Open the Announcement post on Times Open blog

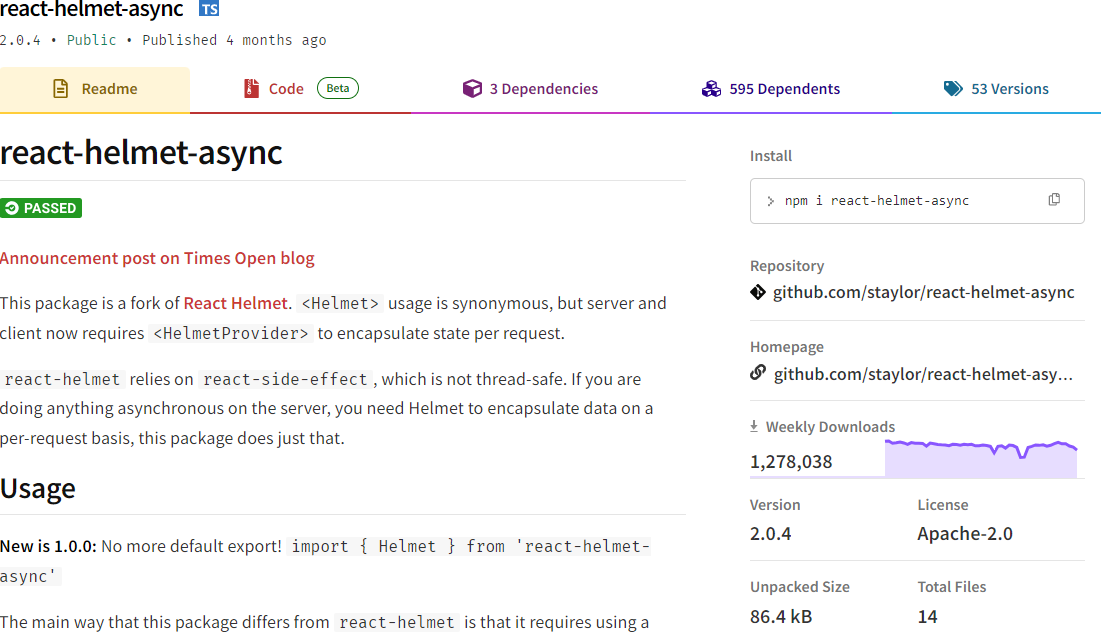pyautogui.click(x=157, y=258)
